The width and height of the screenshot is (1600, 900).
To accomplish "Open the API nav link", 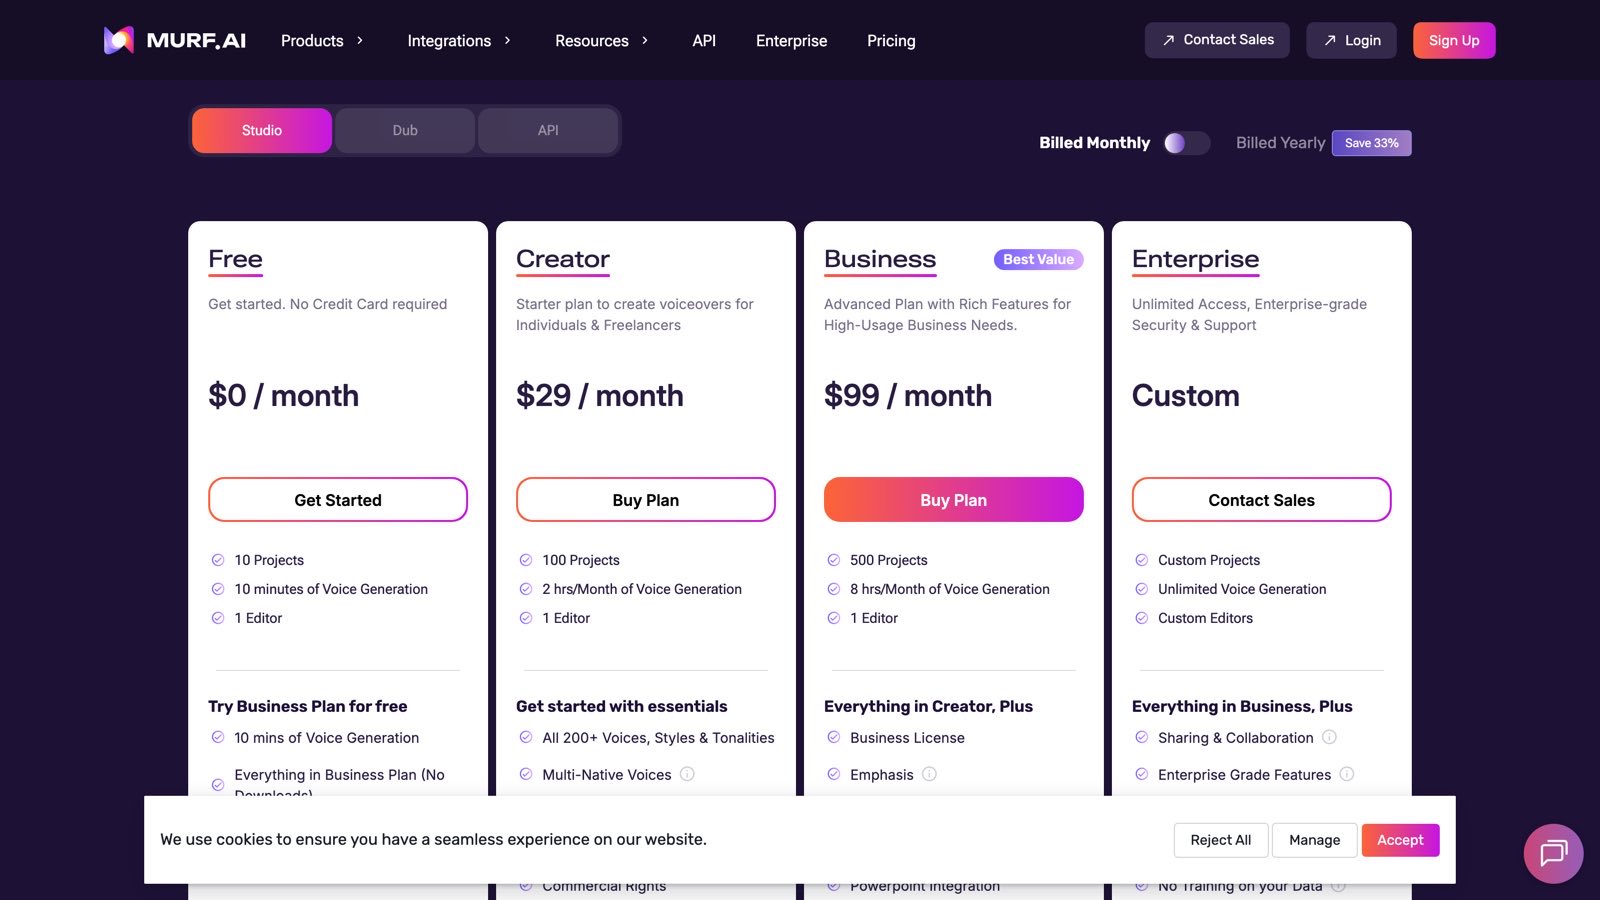I will click(704, 41).
